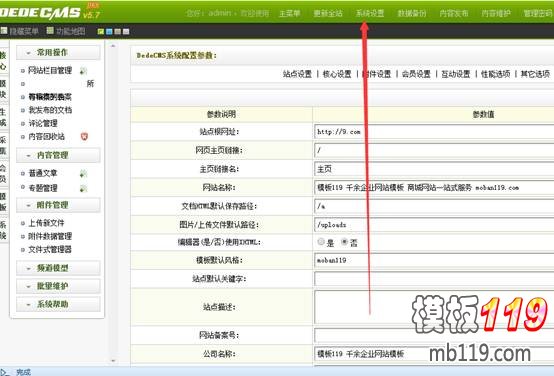This screenshot has height=376, width=554.
Task: Click the 文档HTML默认保存路径 input field
Action: (434, 206)
